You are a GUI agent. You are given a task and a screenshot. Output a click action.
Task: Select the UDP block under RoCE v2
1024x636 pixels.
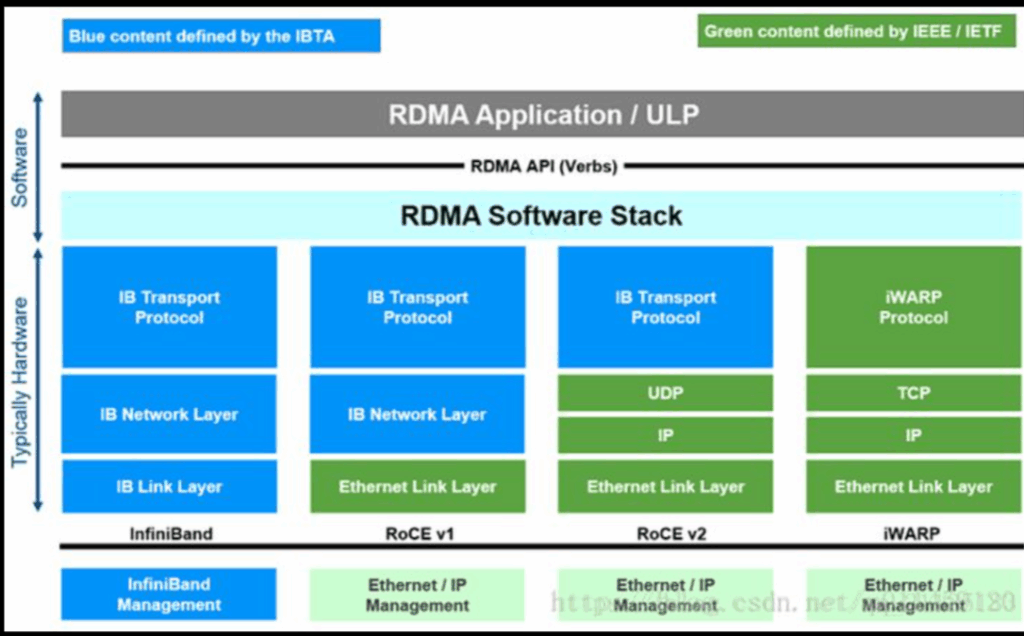pyautogui.click(x=665, y=393)
